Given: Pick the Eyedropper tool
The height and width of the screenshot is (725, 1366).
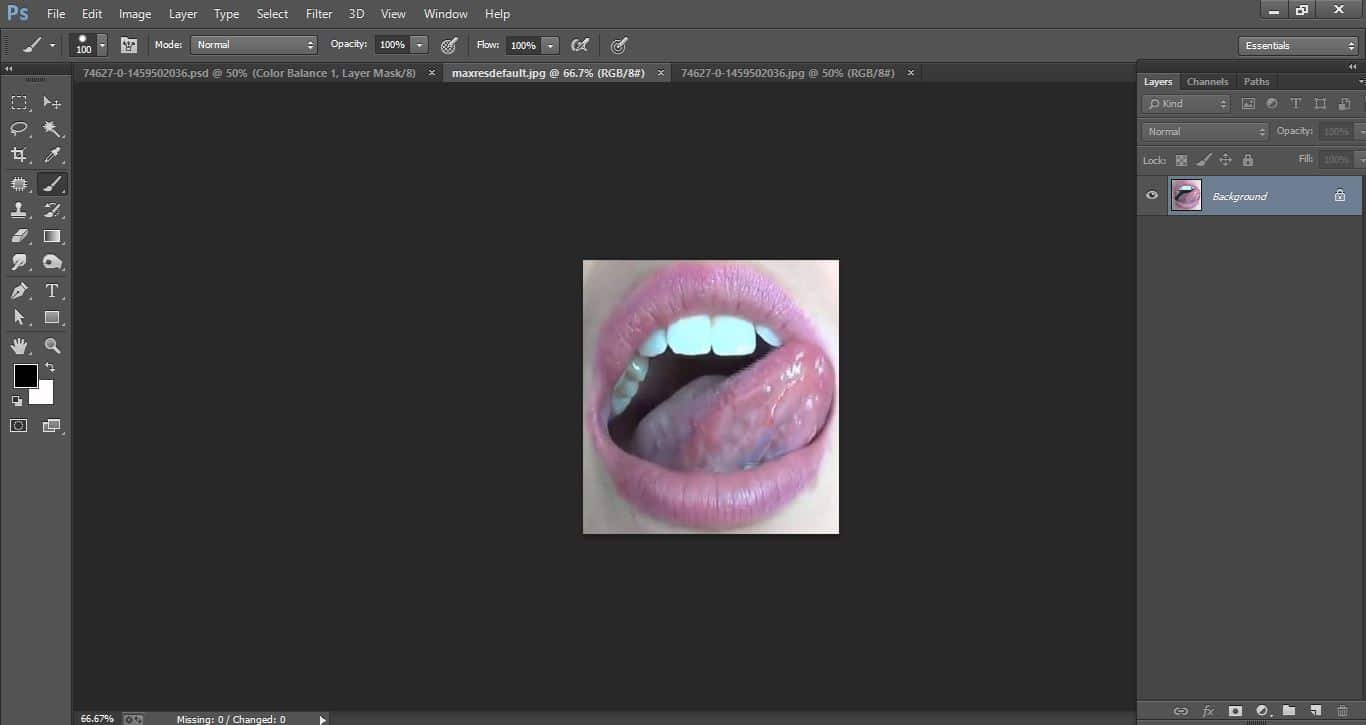Looking at the screenshot, I should coord(53,155).
